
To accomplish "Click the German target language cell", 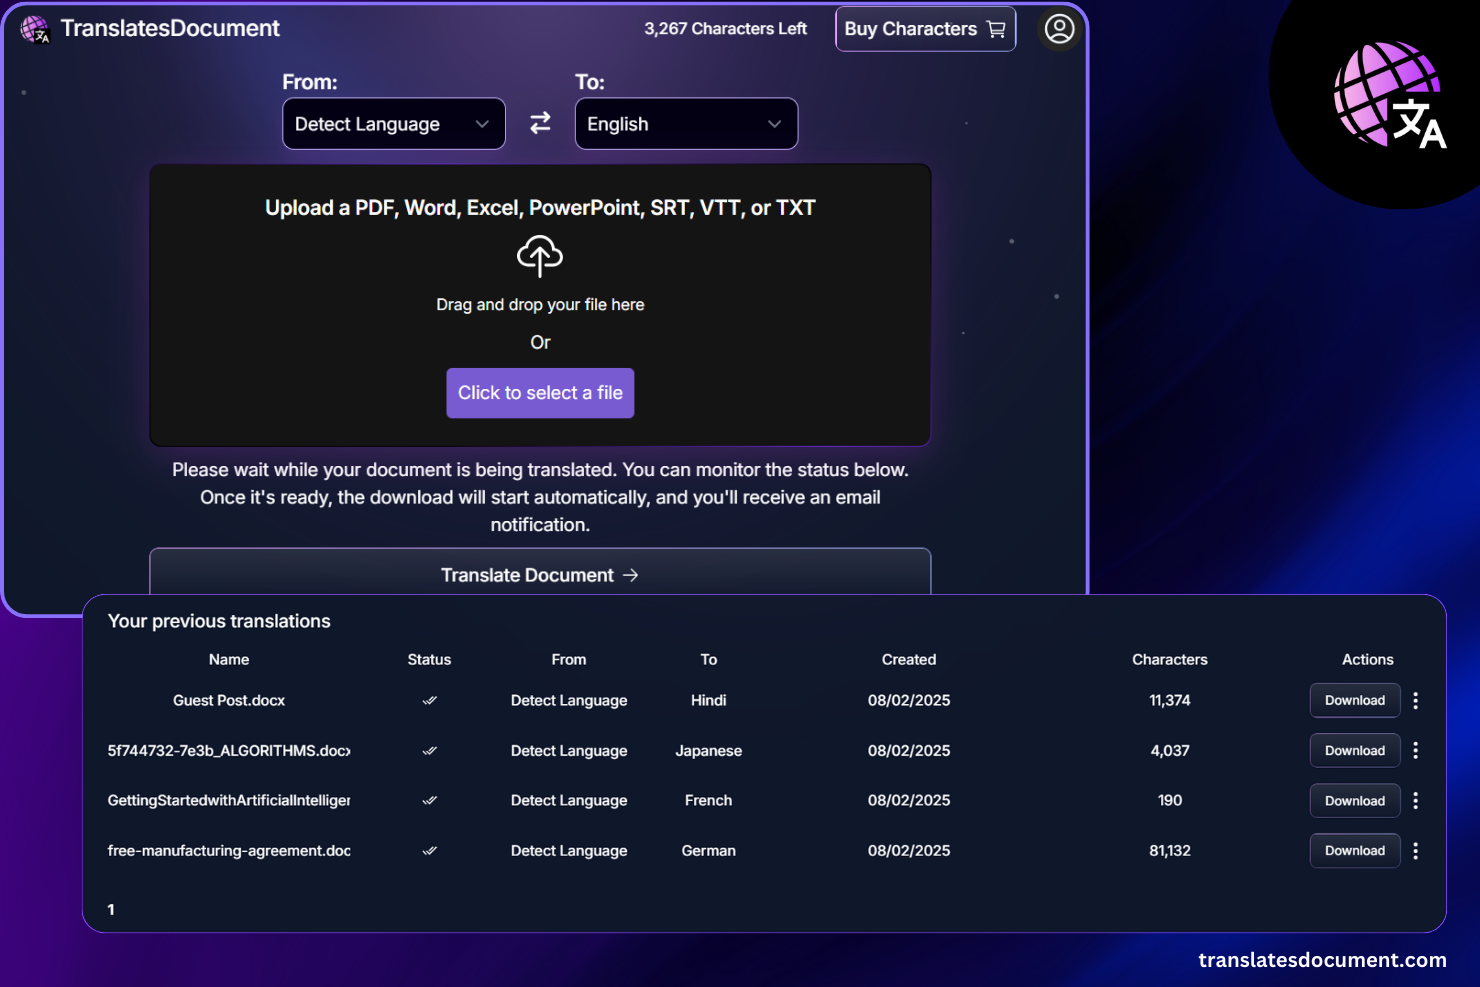I will (x=709, y=851).
